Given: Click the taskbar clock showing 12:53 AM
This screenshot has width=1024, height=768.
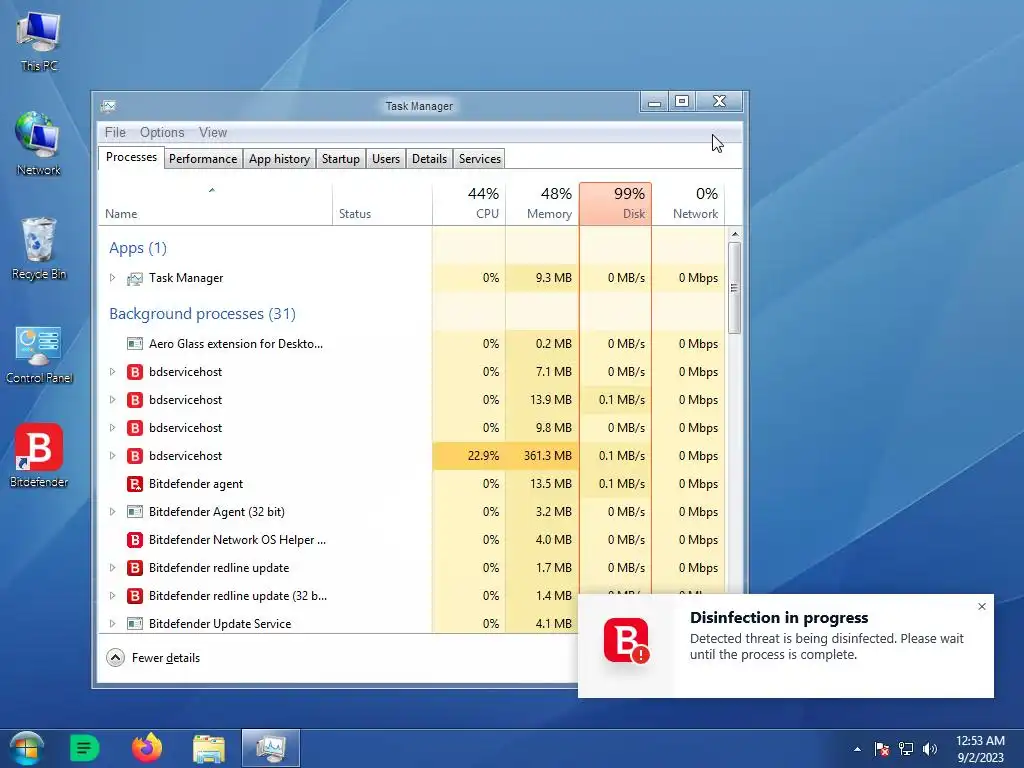Looking at the screenshot, I should coord(980,749).
